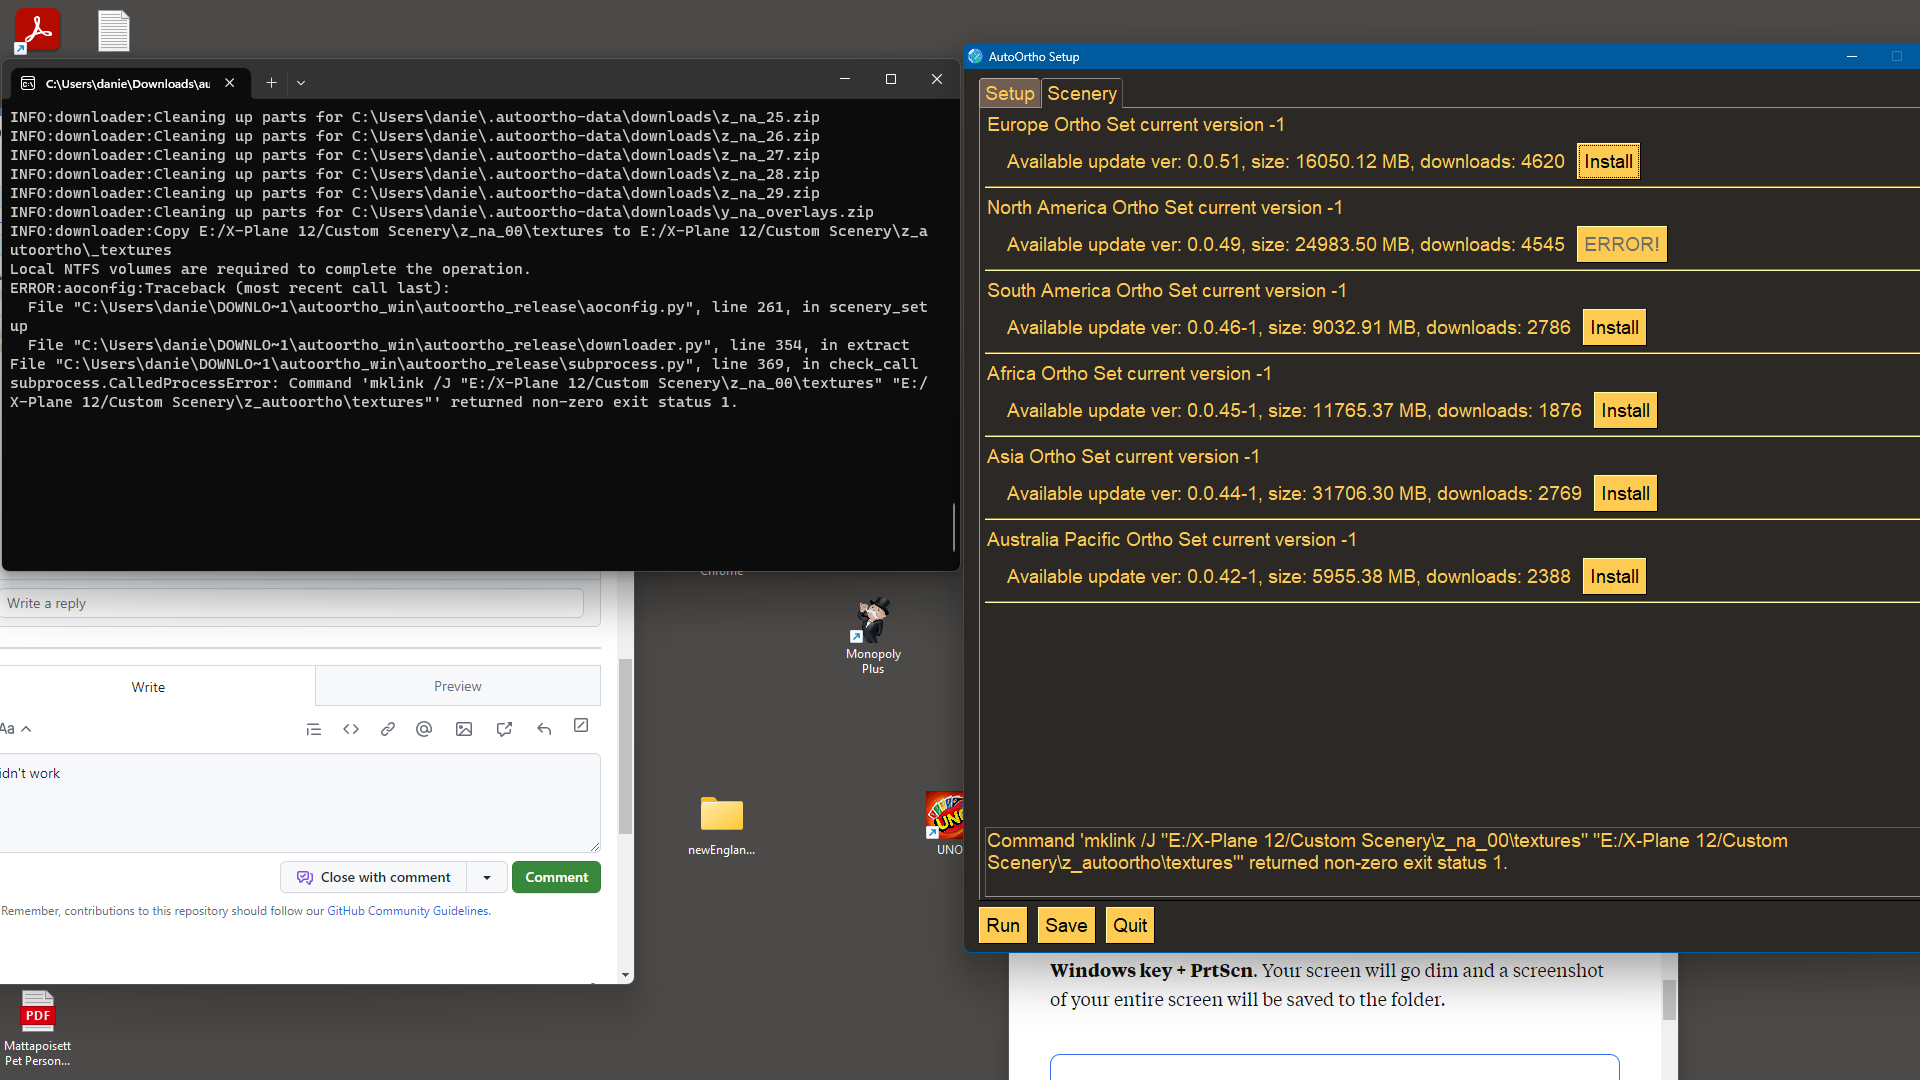Reference an issue with the cross-reference icon
The width and height of the screenshot is (1920, 1080).
pyautogui.click(x=504, y=728)
